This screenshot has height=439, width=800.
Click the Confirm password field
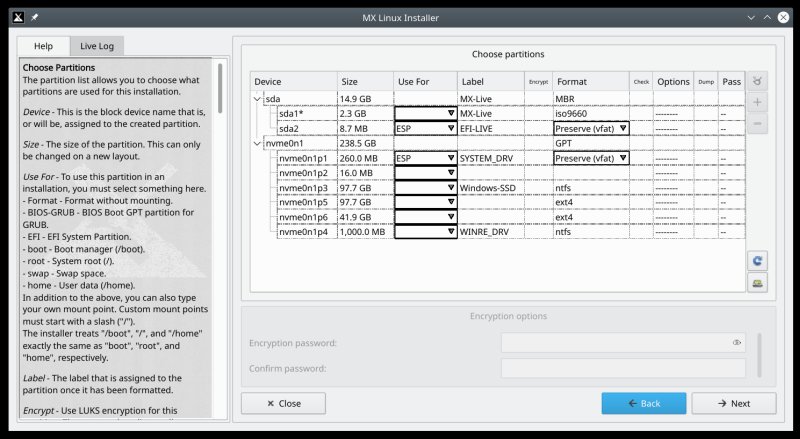click(623, 368)
